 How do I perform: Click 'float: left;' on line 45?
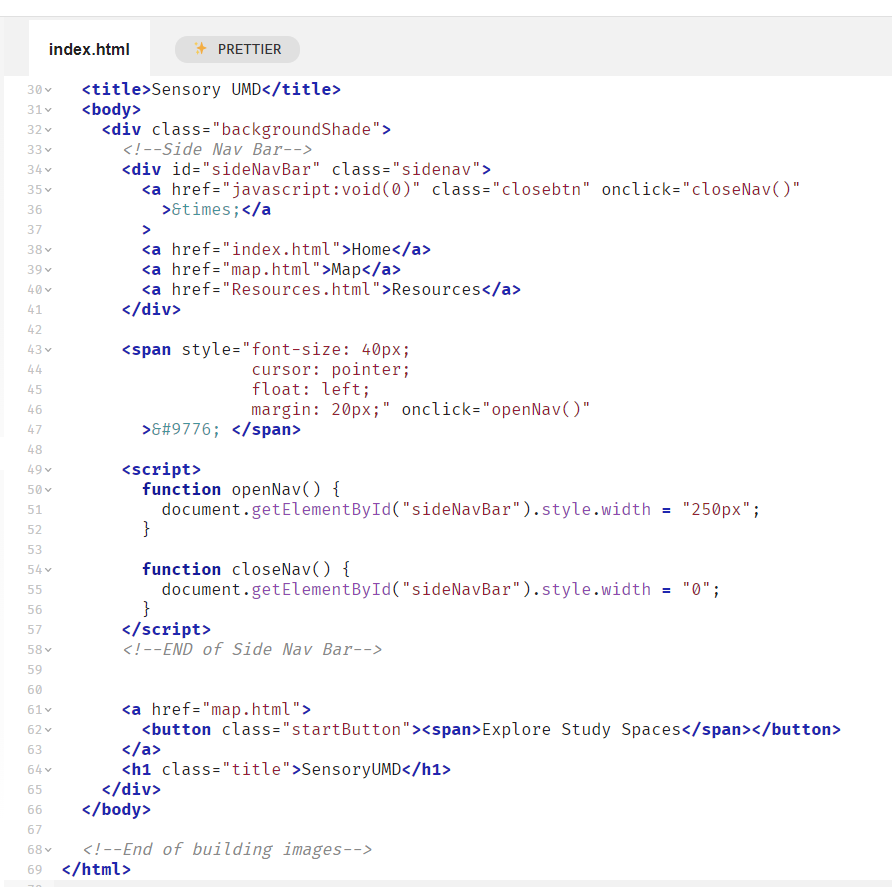coord(311,390)
